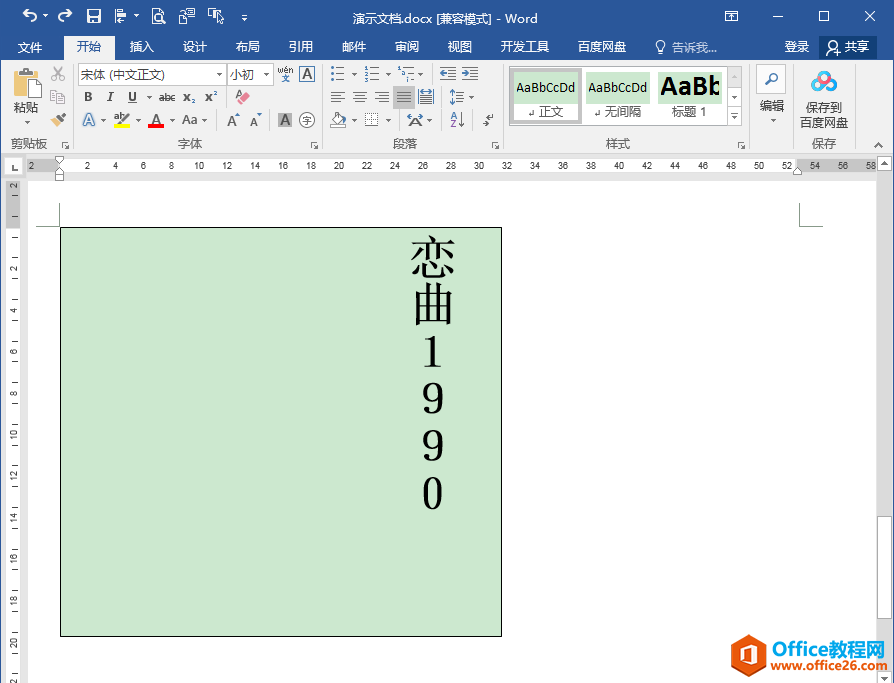This screenshot has width=894, height=683.
Task: Click the Share (共享) button
Action: click(x=848, y=47)
